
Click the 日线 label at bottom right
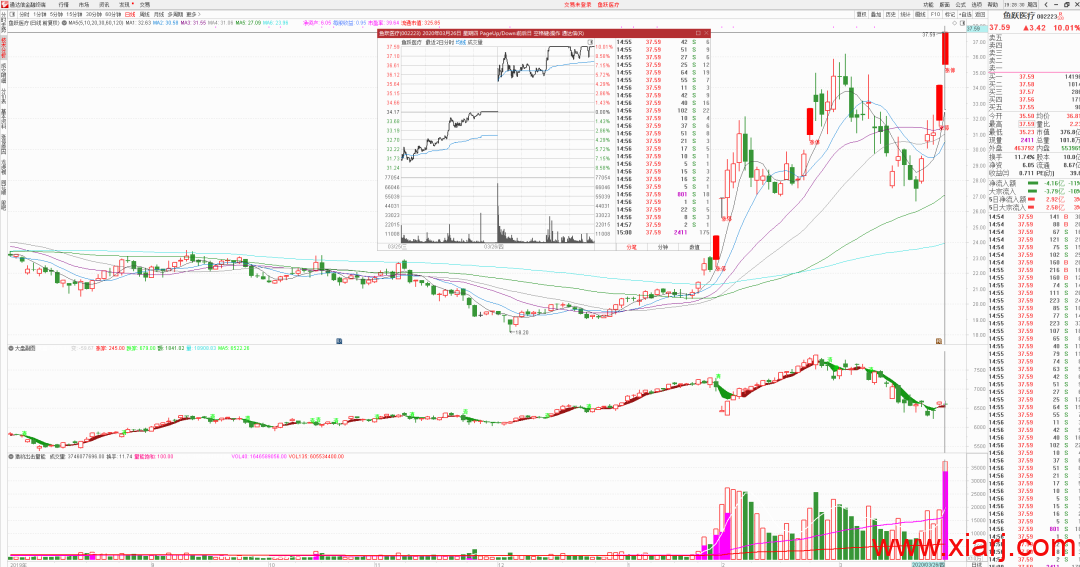976,564
